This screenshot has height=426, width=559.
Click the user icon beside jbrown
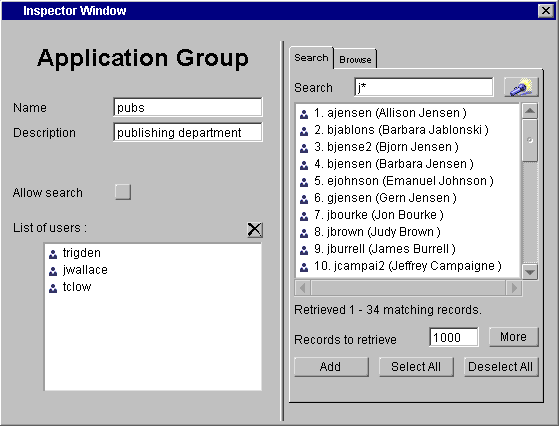tap(304, 233)
